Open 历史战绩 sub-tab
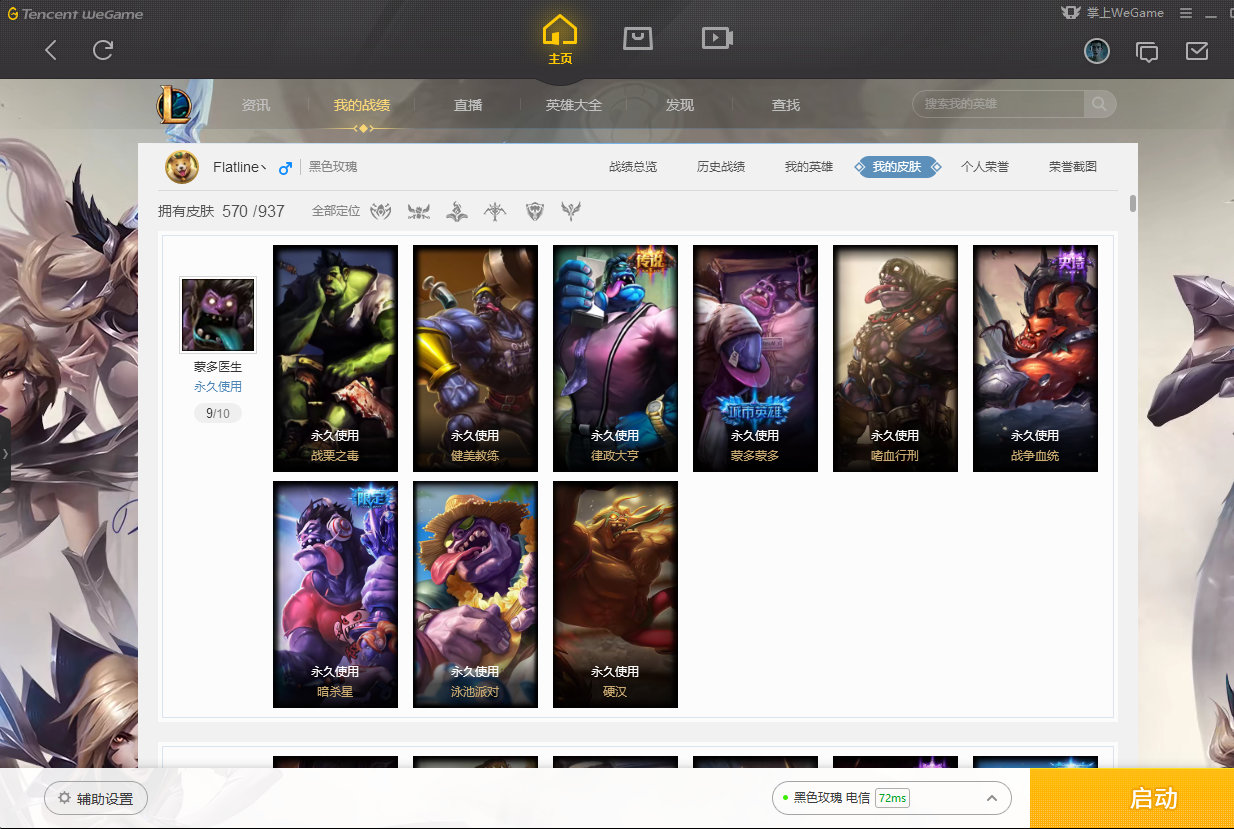 [721, 167]
